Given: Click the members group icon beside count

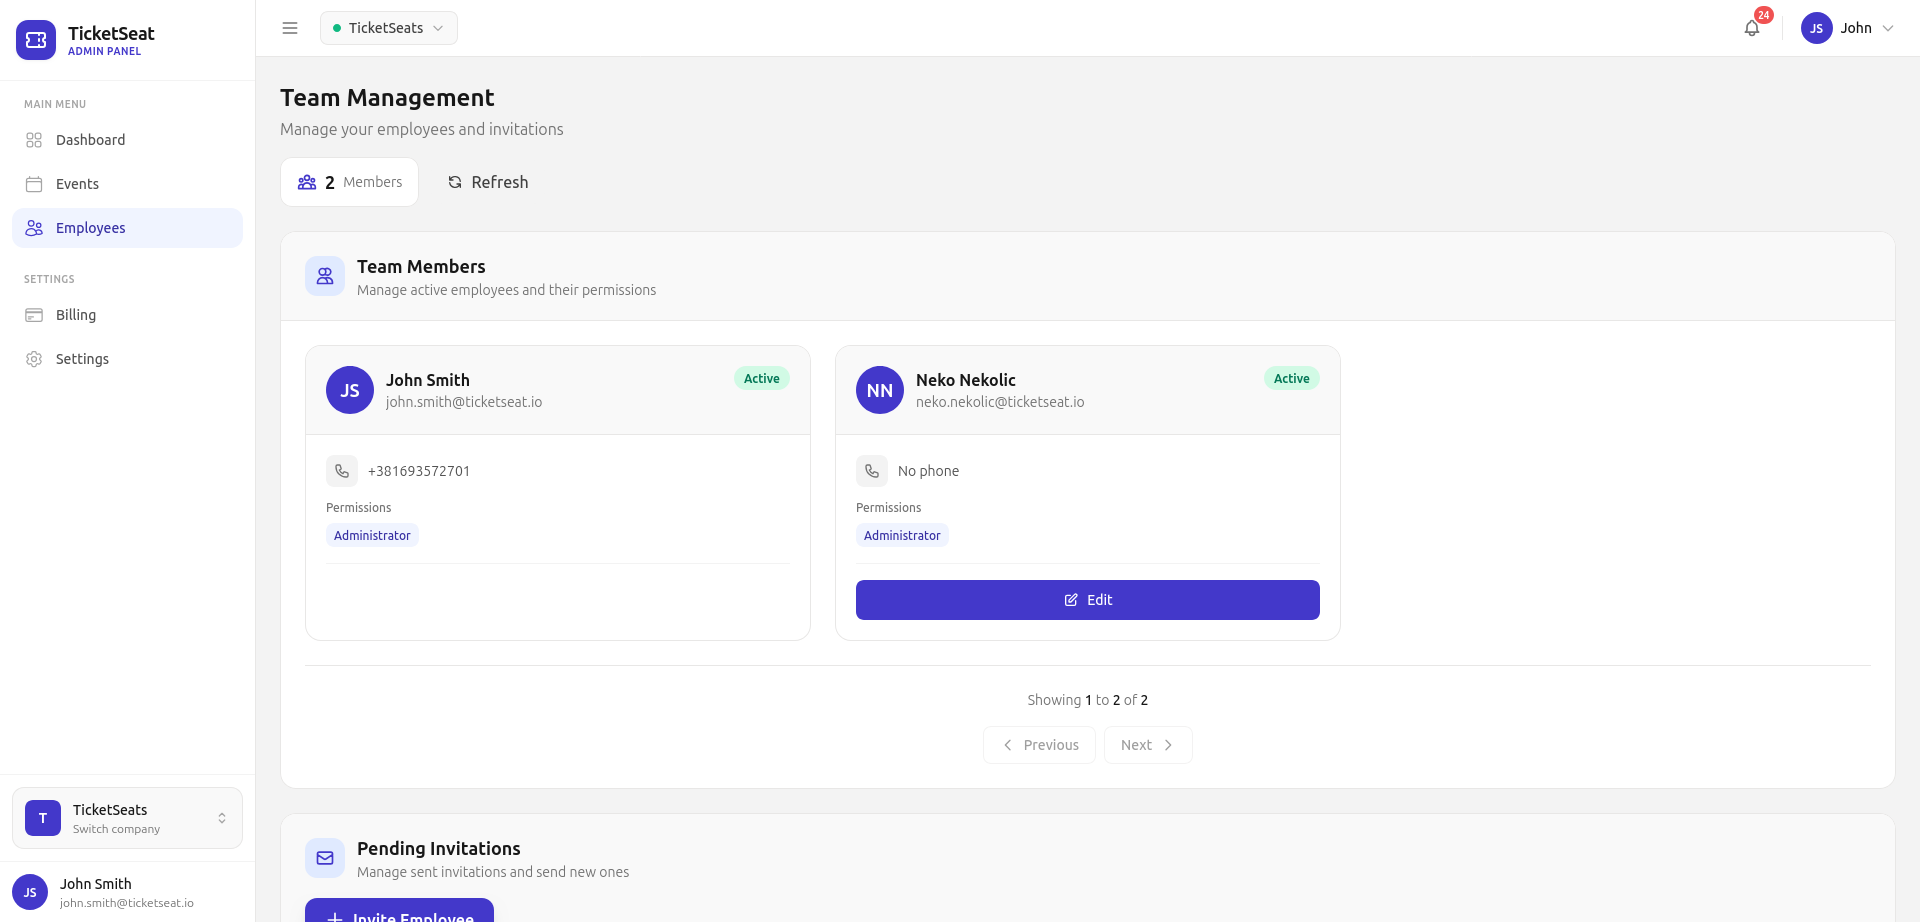Looking at the screenshot, I should (307, 182).
